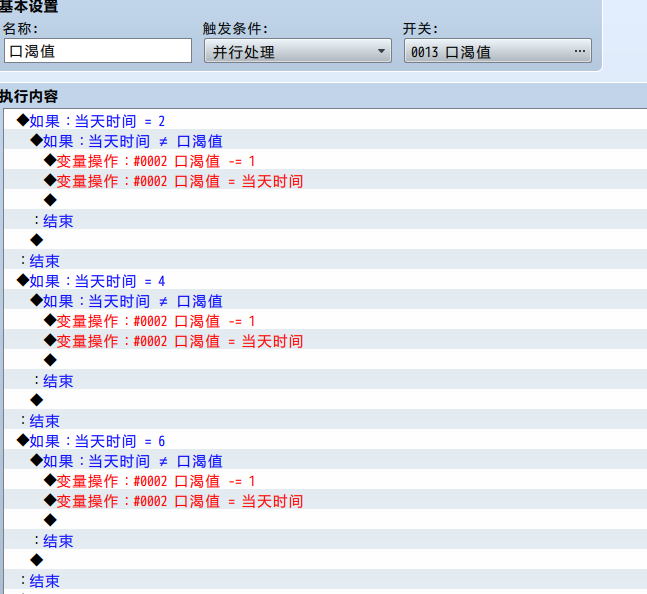The width and height of the screenshot is (647, 594).
Task: Select 如果:当天时间 ≠ 口渴值 inside the = 2 block
Action: (325, 140)
